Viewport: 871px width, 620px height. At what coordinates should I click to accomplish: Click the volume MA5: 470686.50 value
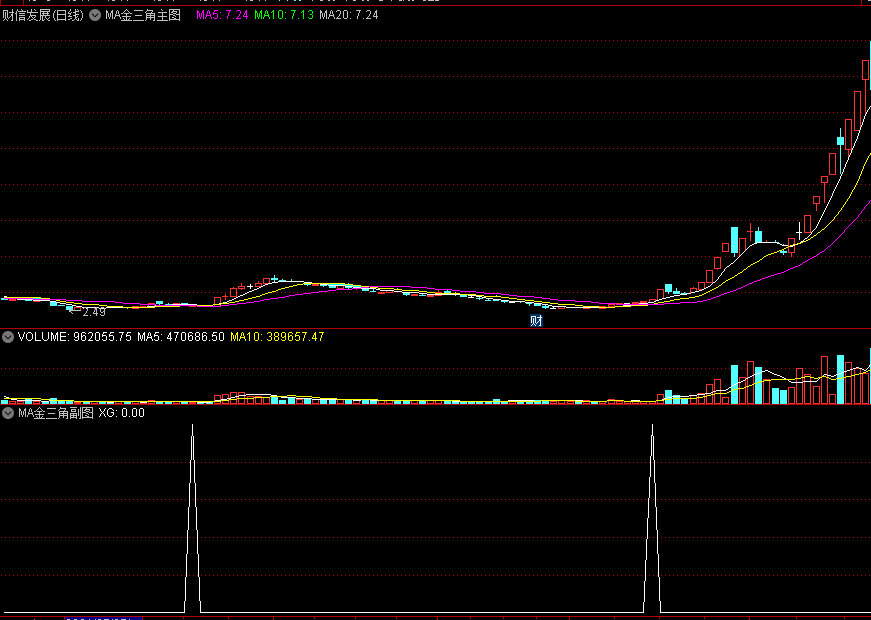[181, 337]
